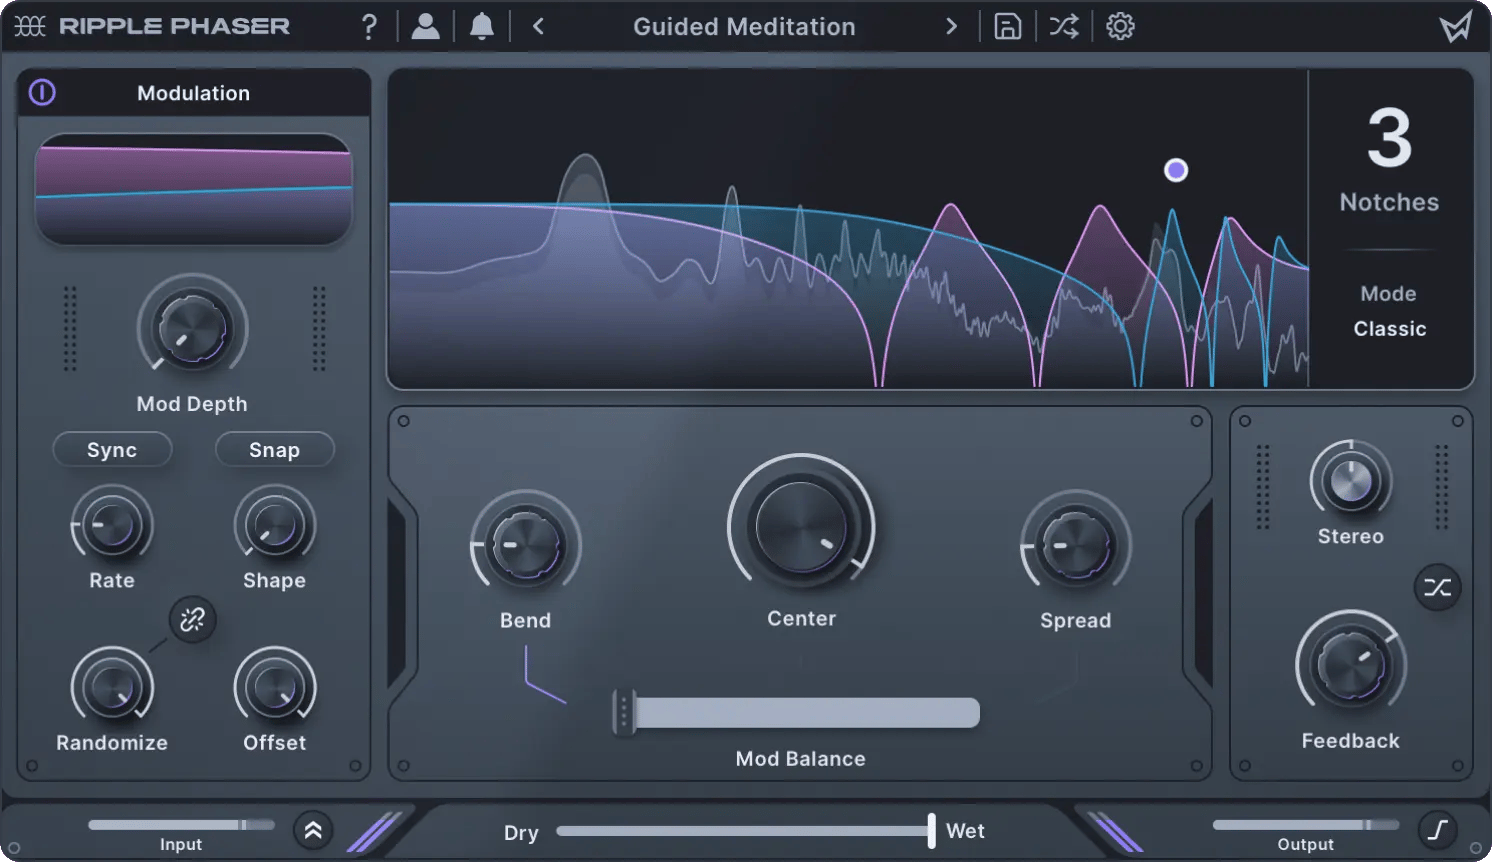Enable the Sync button
Screen dimensions: 1492x862
pyautogui.click(x=112, y=450)
